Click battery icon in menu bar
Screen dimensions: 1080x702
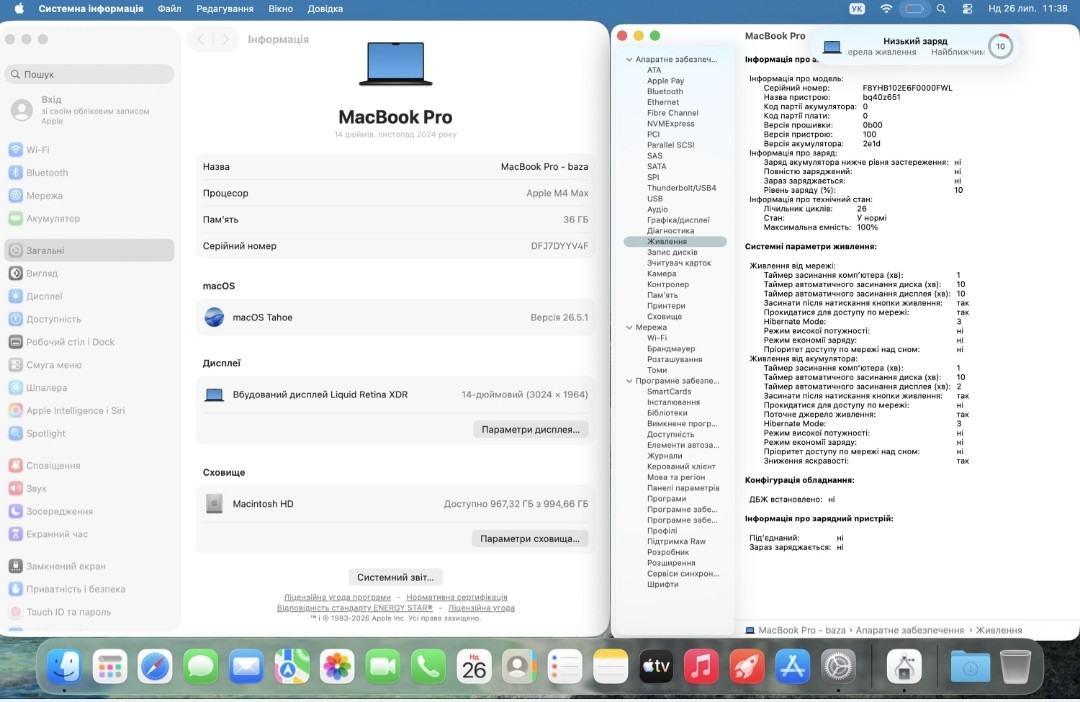pos(914,8)
